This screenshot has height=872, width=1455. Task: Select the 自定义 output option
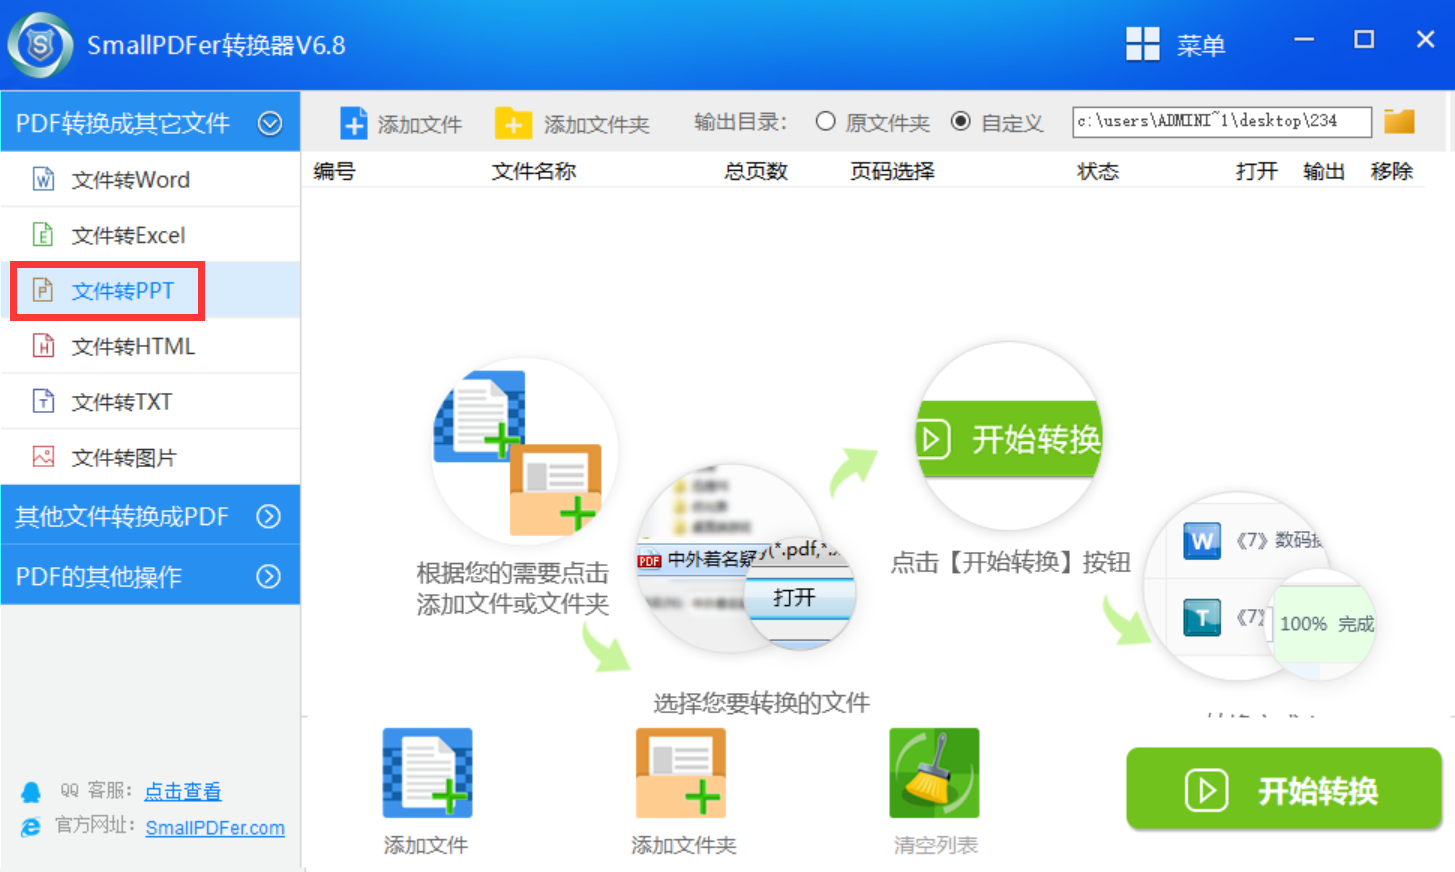pos(960,121)
